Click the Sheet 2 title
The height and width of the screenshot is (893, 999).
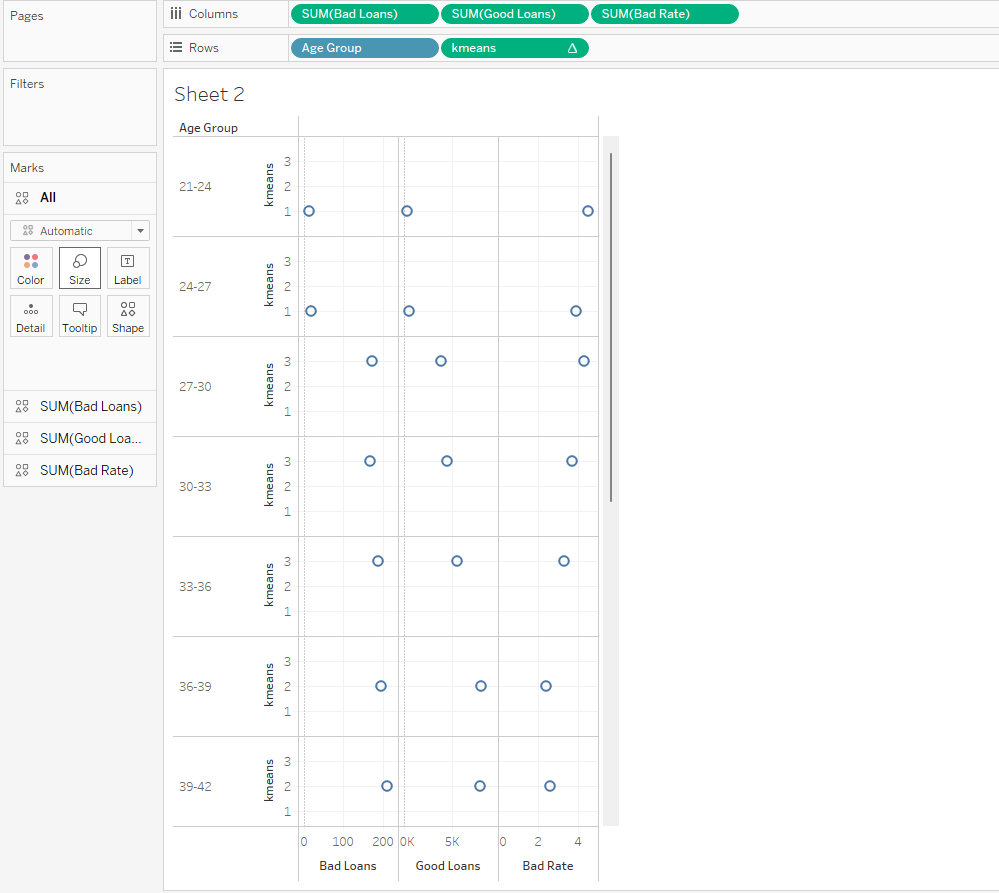[x=209, y=94]
